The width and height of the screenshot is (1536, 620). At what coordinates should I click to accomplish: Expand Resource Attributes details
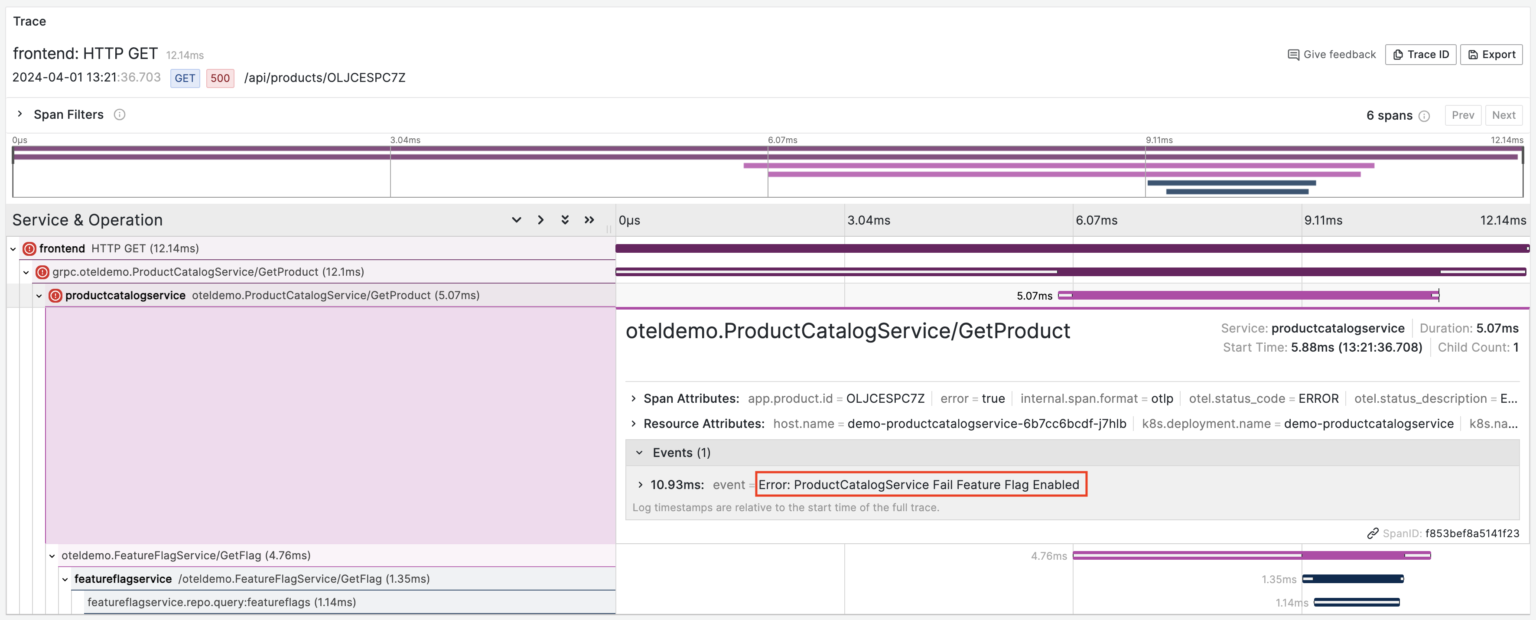click(633, 424)
